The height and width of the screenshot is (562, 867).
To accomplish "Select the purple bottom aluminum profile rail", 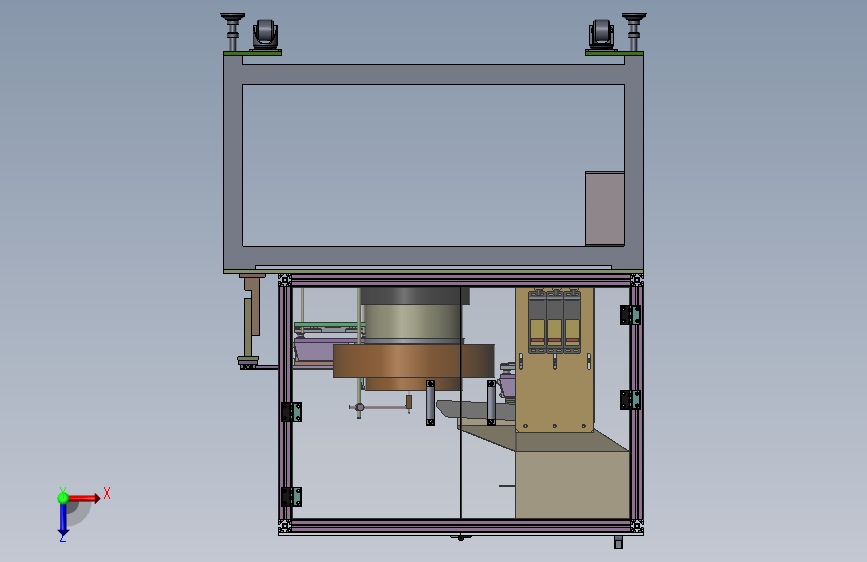I will pos(461,525).
